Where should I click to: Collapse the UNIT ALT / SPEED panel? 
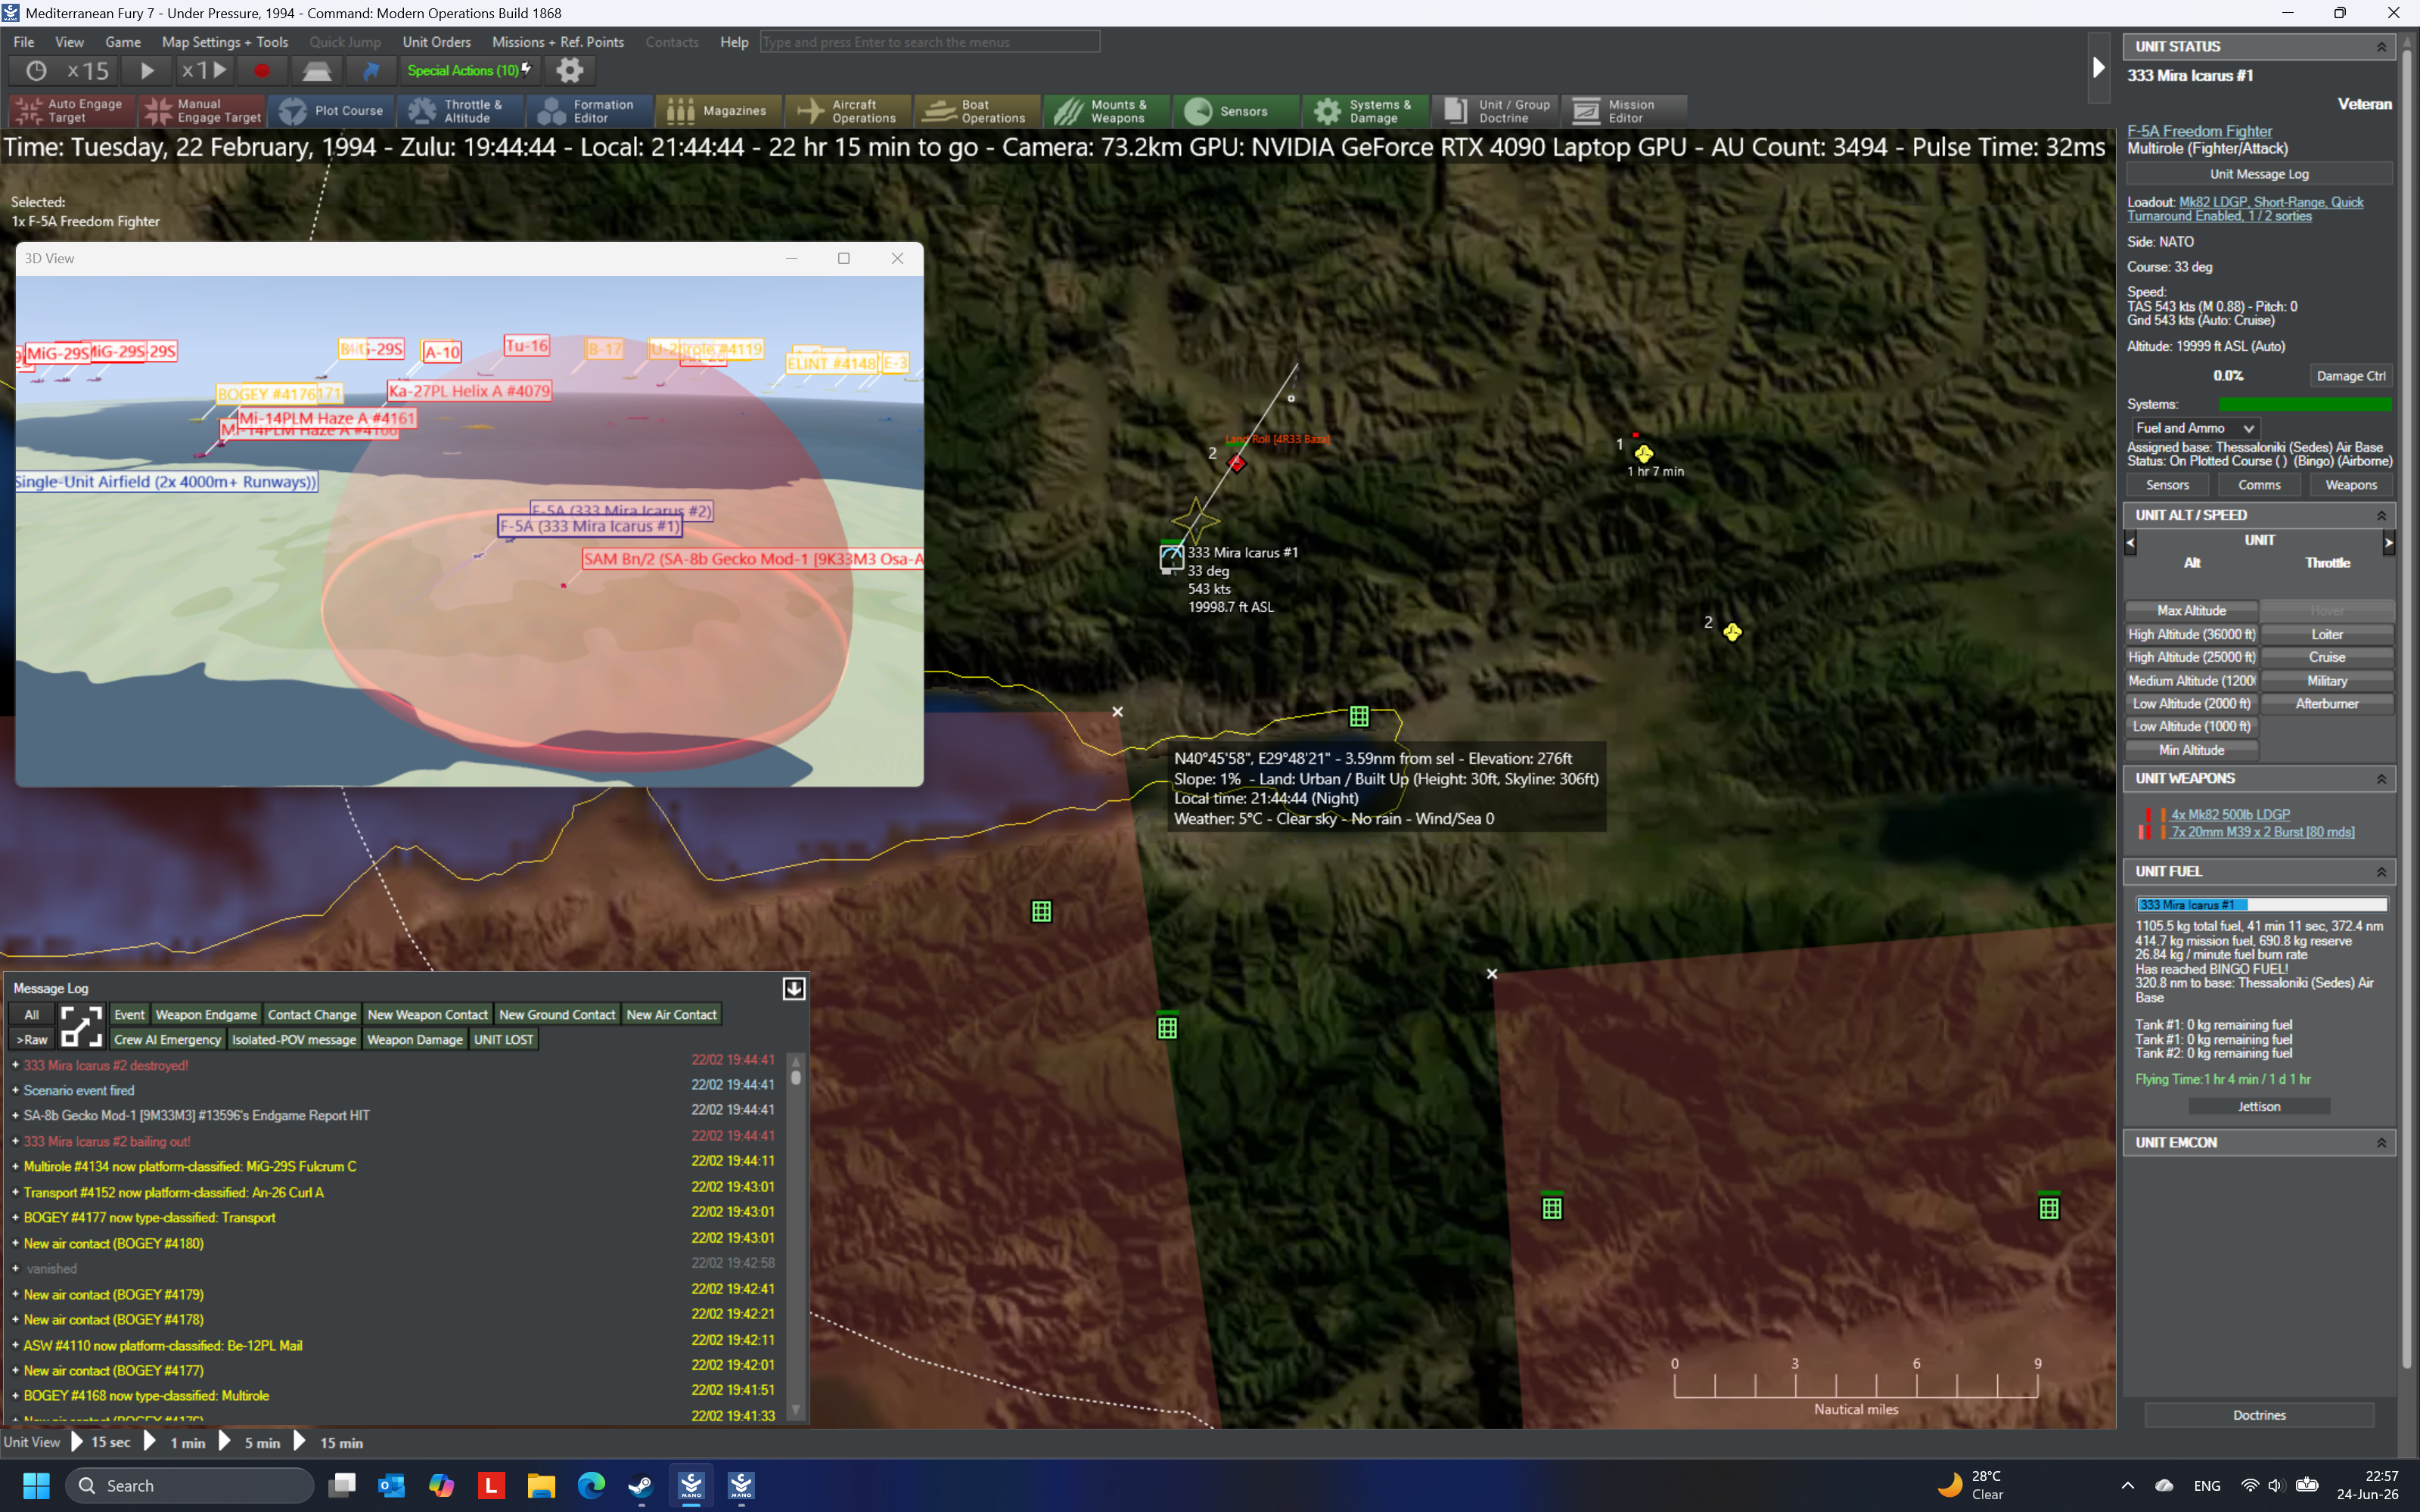coord(2381,515)
